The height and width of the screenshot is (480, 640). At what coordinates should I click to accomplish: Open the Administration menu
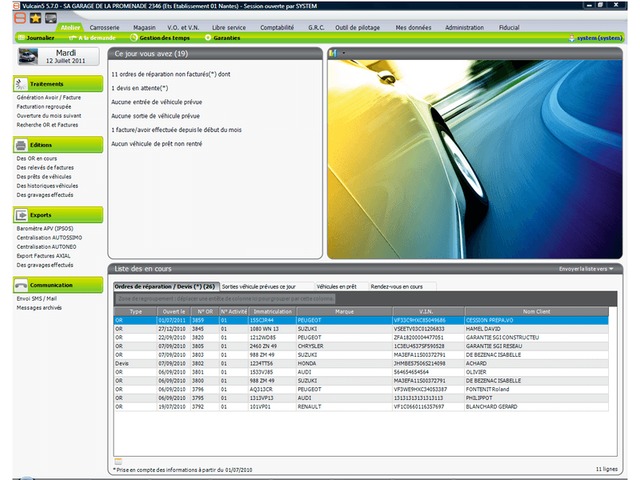464,27
